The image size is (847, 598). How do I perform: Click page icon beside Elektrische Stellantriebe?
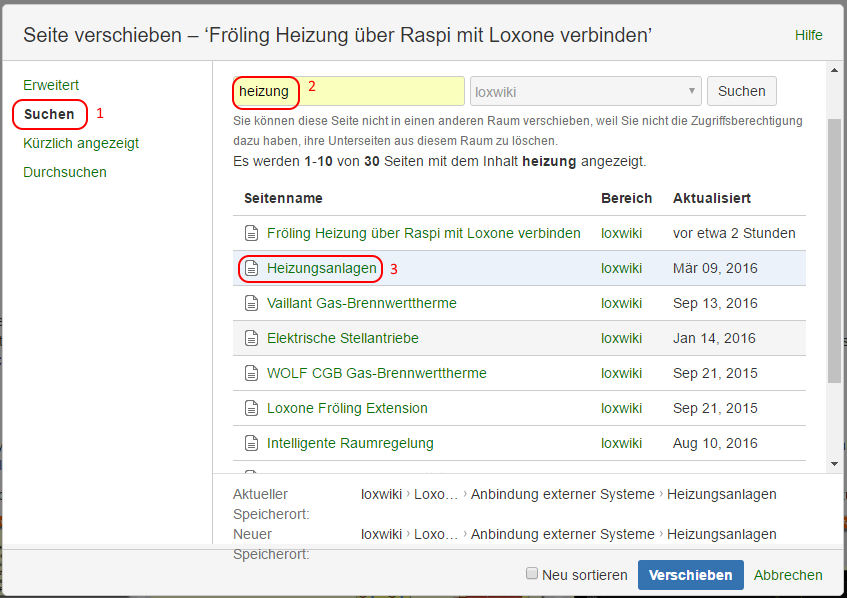coord(252,338)
